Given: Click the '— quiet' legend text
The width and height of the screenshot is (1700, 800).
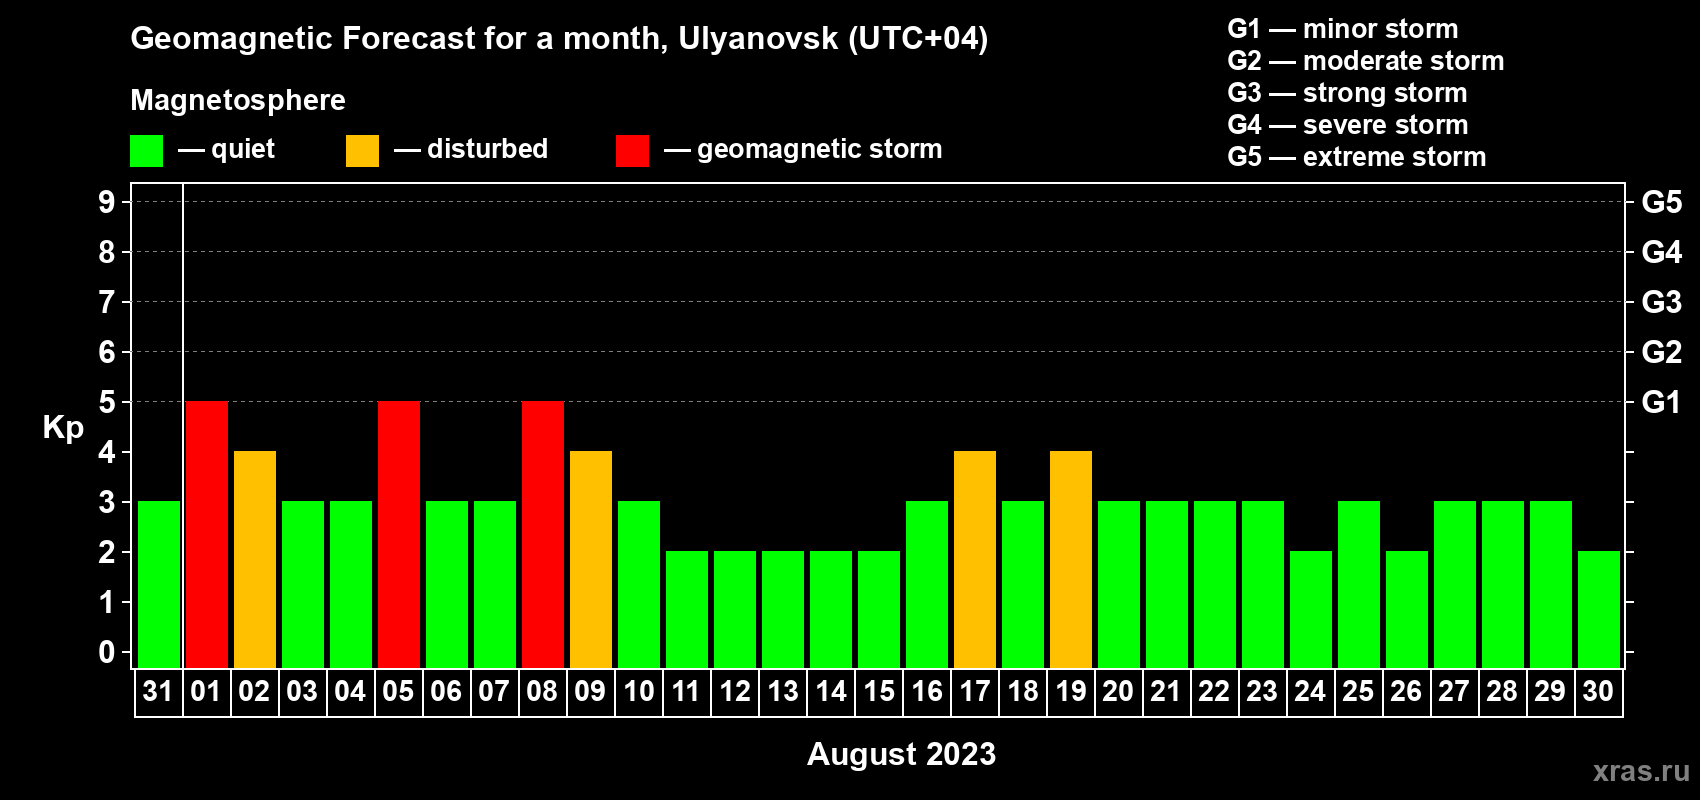Looking at the screenshot, I should [226, 149].
